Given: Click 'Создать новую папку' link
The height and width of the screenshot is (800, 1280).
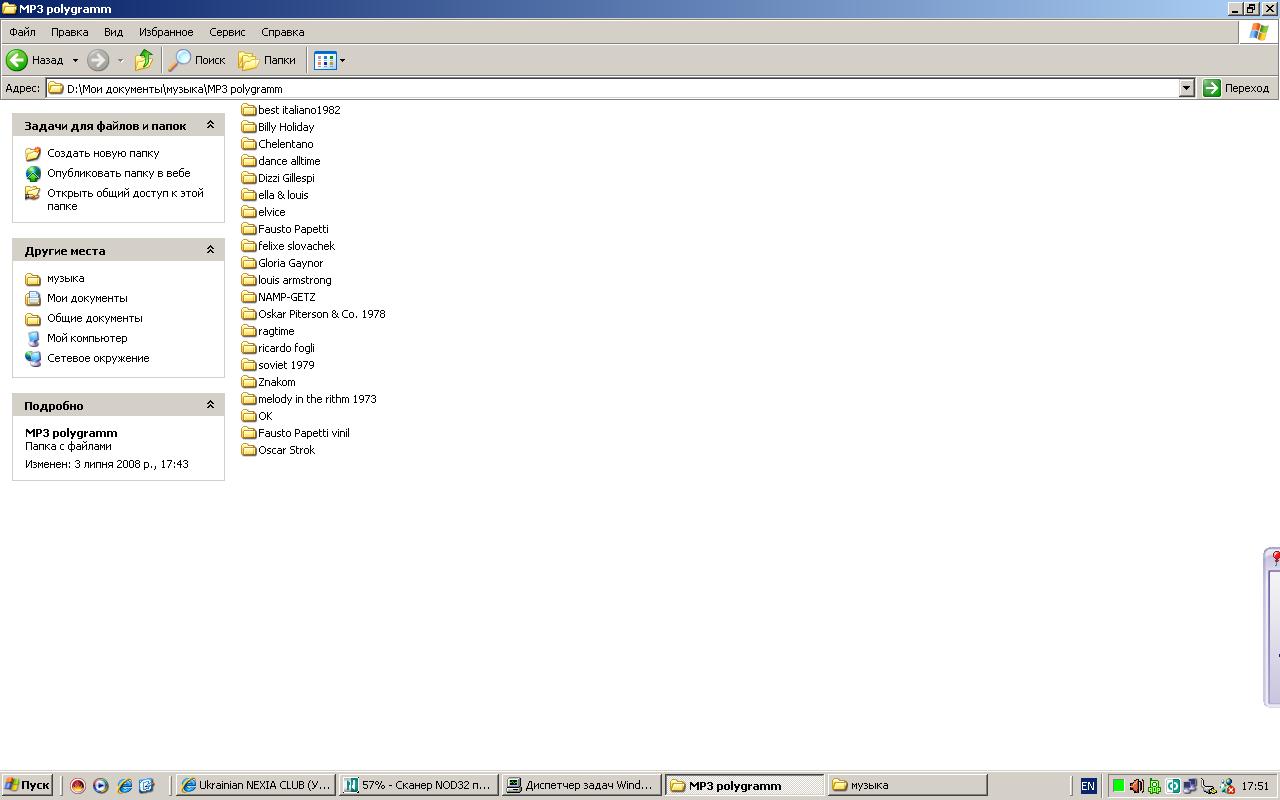Looking at the screenshot, I should [103, 153].
